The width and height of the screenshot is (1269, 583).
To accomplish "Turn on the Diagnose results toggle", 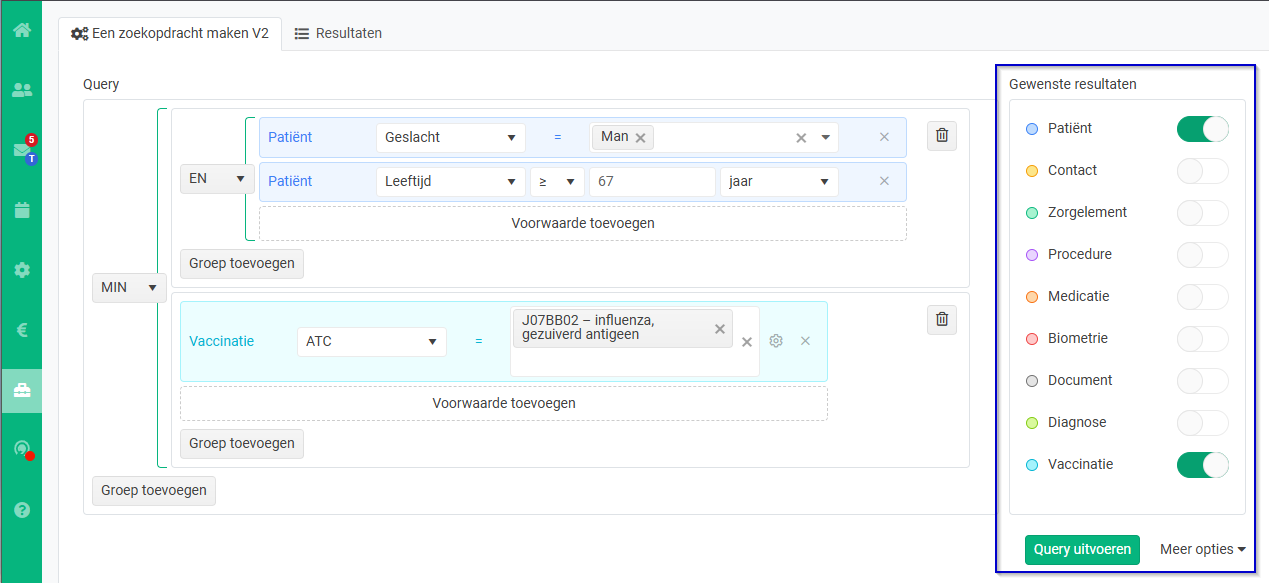I will click(x=1202, y=423).
